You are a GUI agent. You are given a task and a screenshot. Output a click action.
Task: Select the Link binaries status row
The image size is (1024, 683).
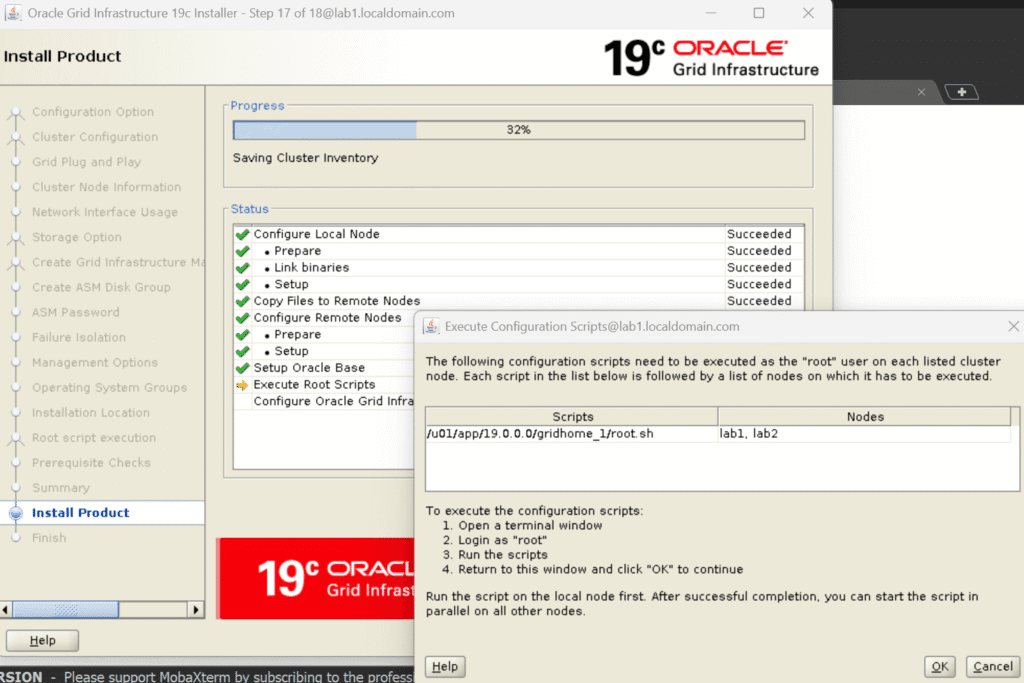[x=519, y=267]
